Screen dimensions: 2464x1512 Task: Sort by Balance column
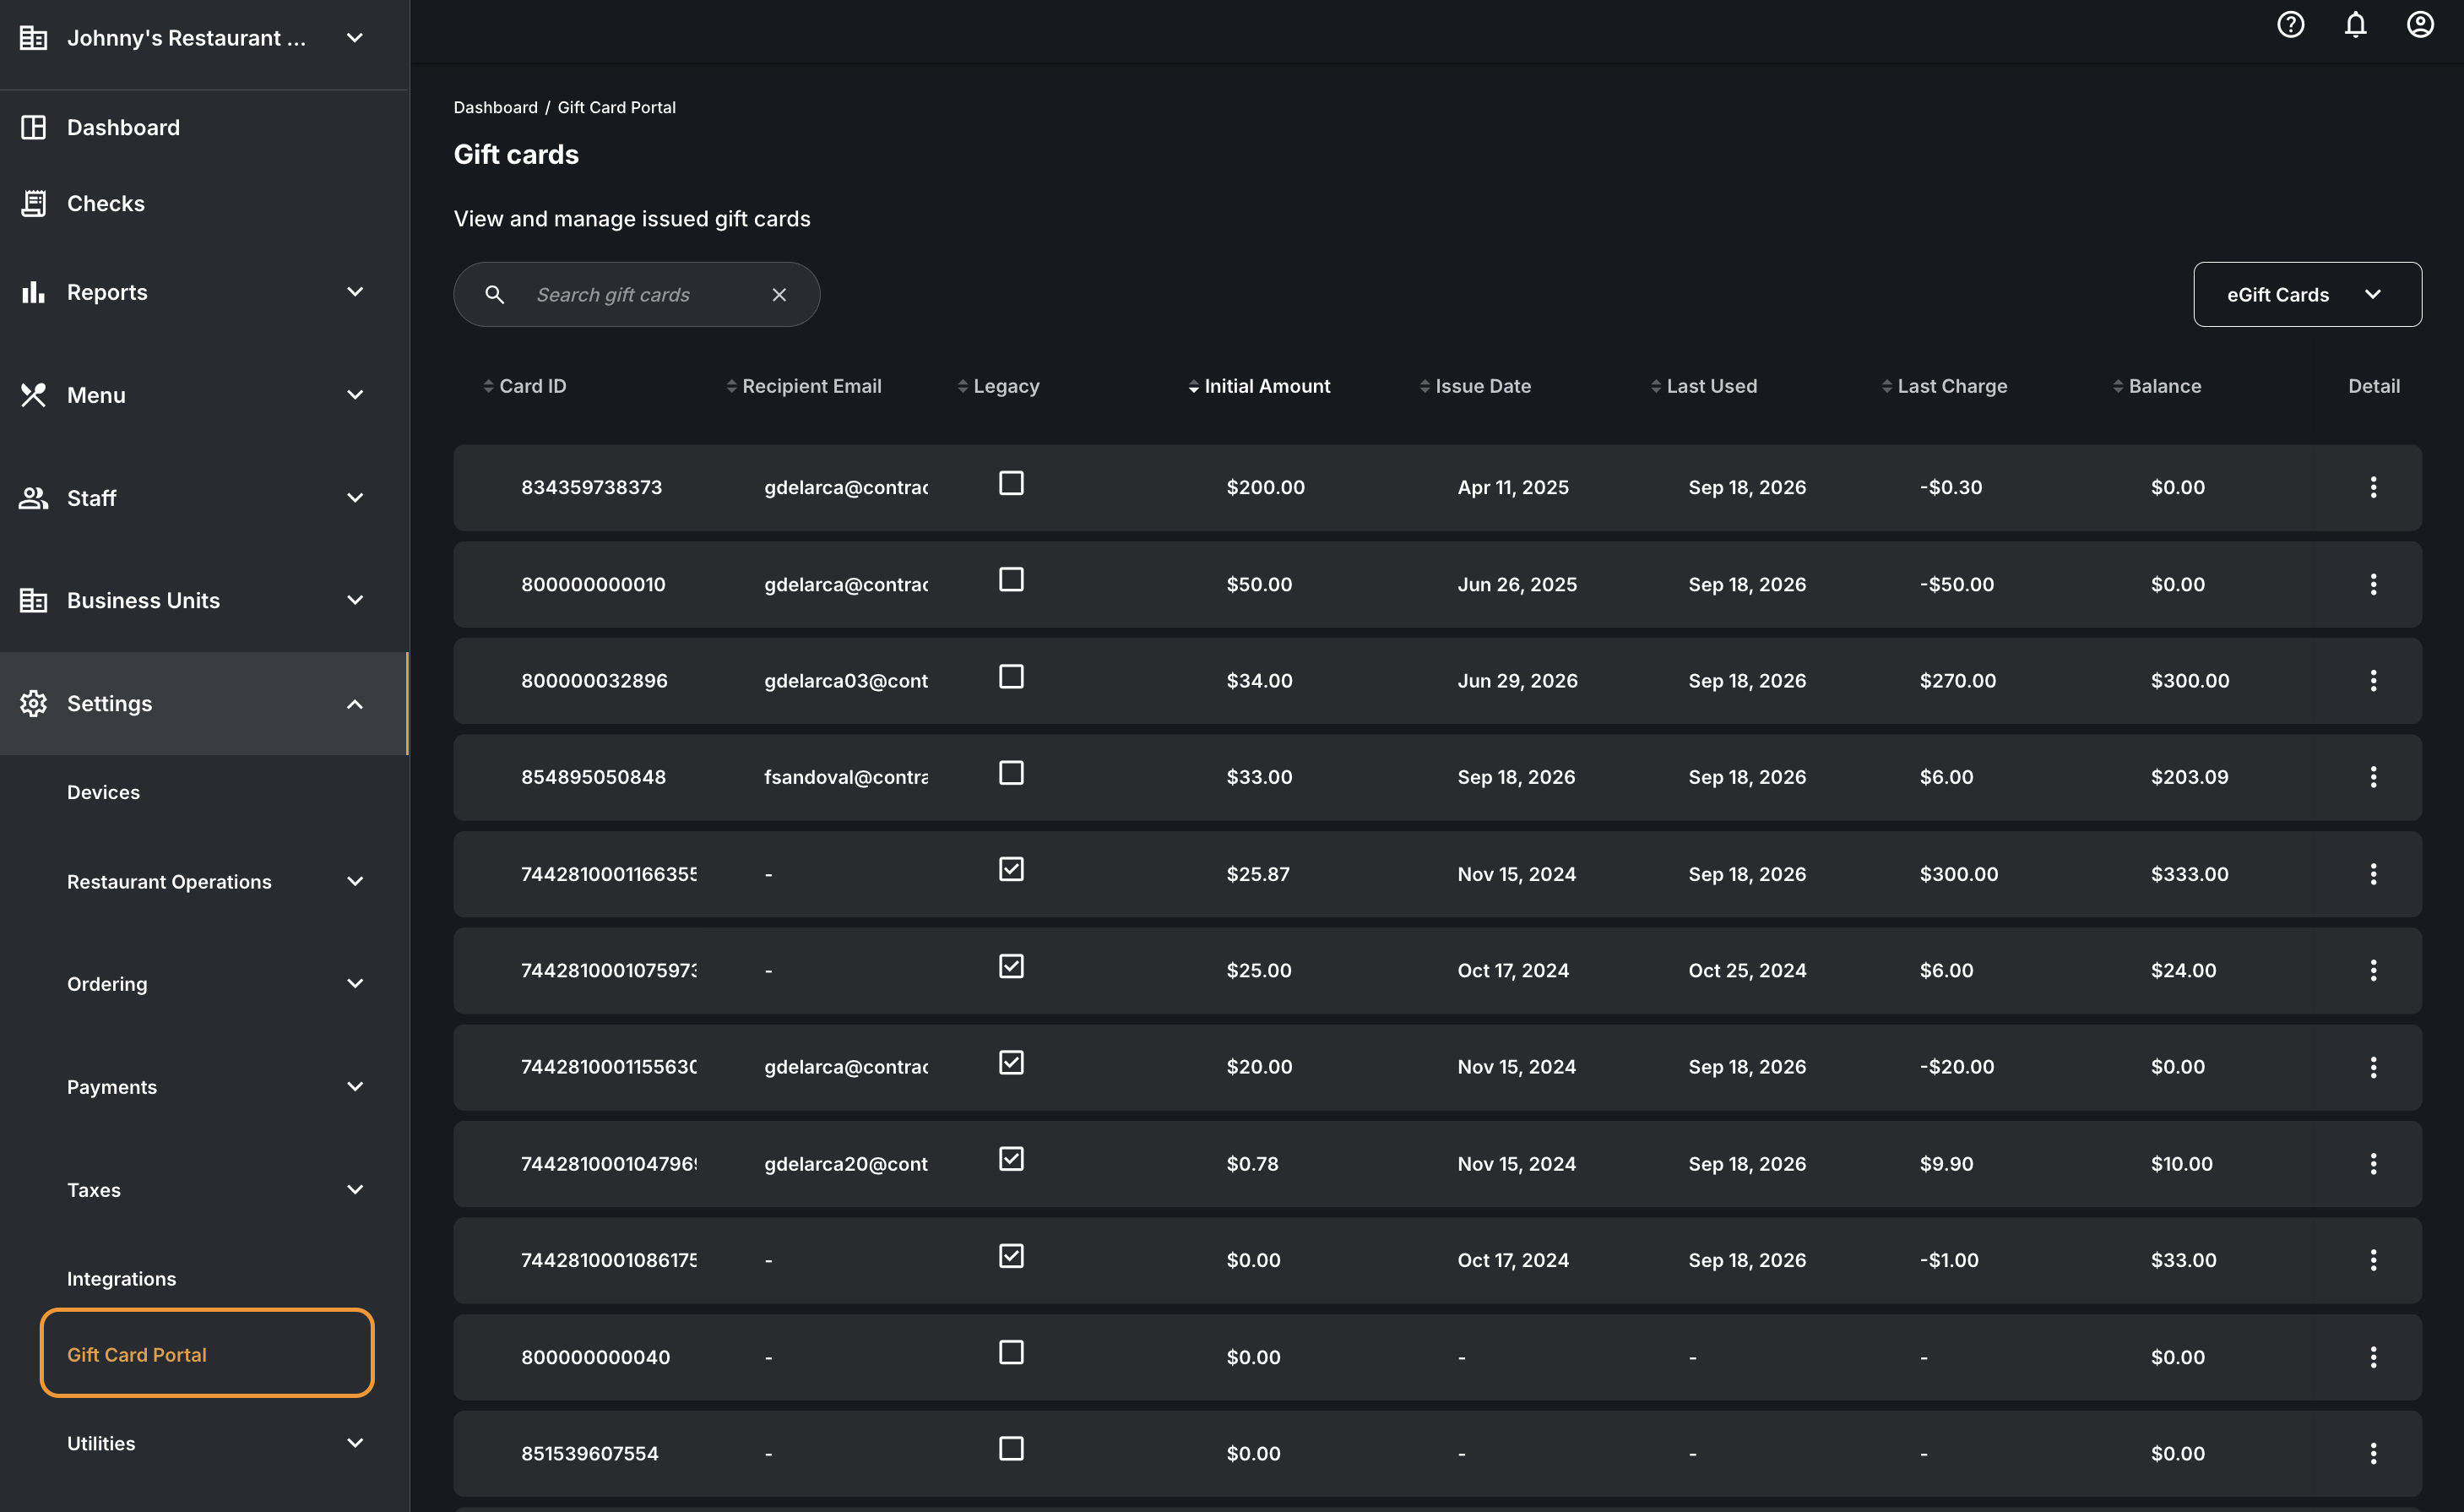click(2156, 386)
